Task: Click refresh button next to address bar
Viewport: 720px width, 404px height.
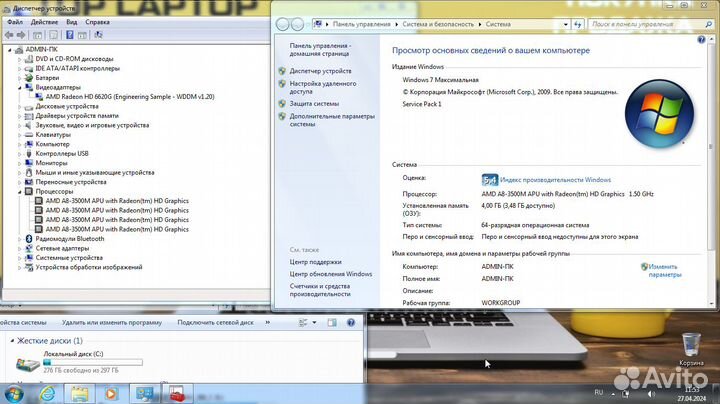Action: (578, 24)
